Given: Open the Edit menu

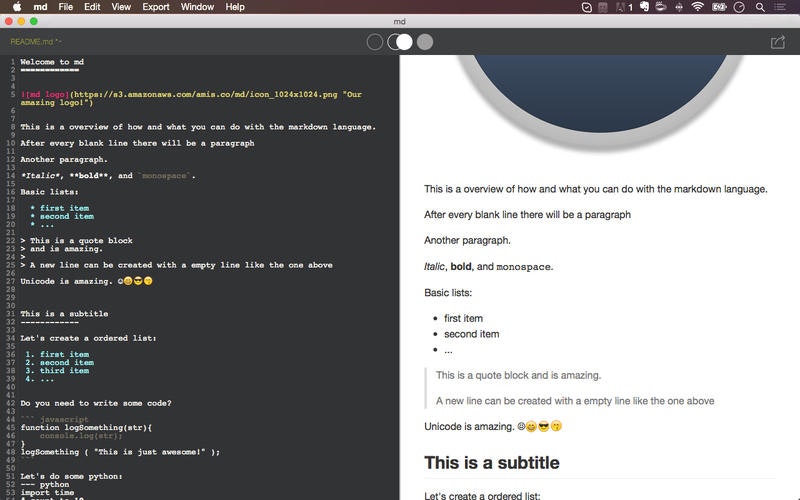Looking at the screenshot, I should pyautogui.click(x=92, y=7).
